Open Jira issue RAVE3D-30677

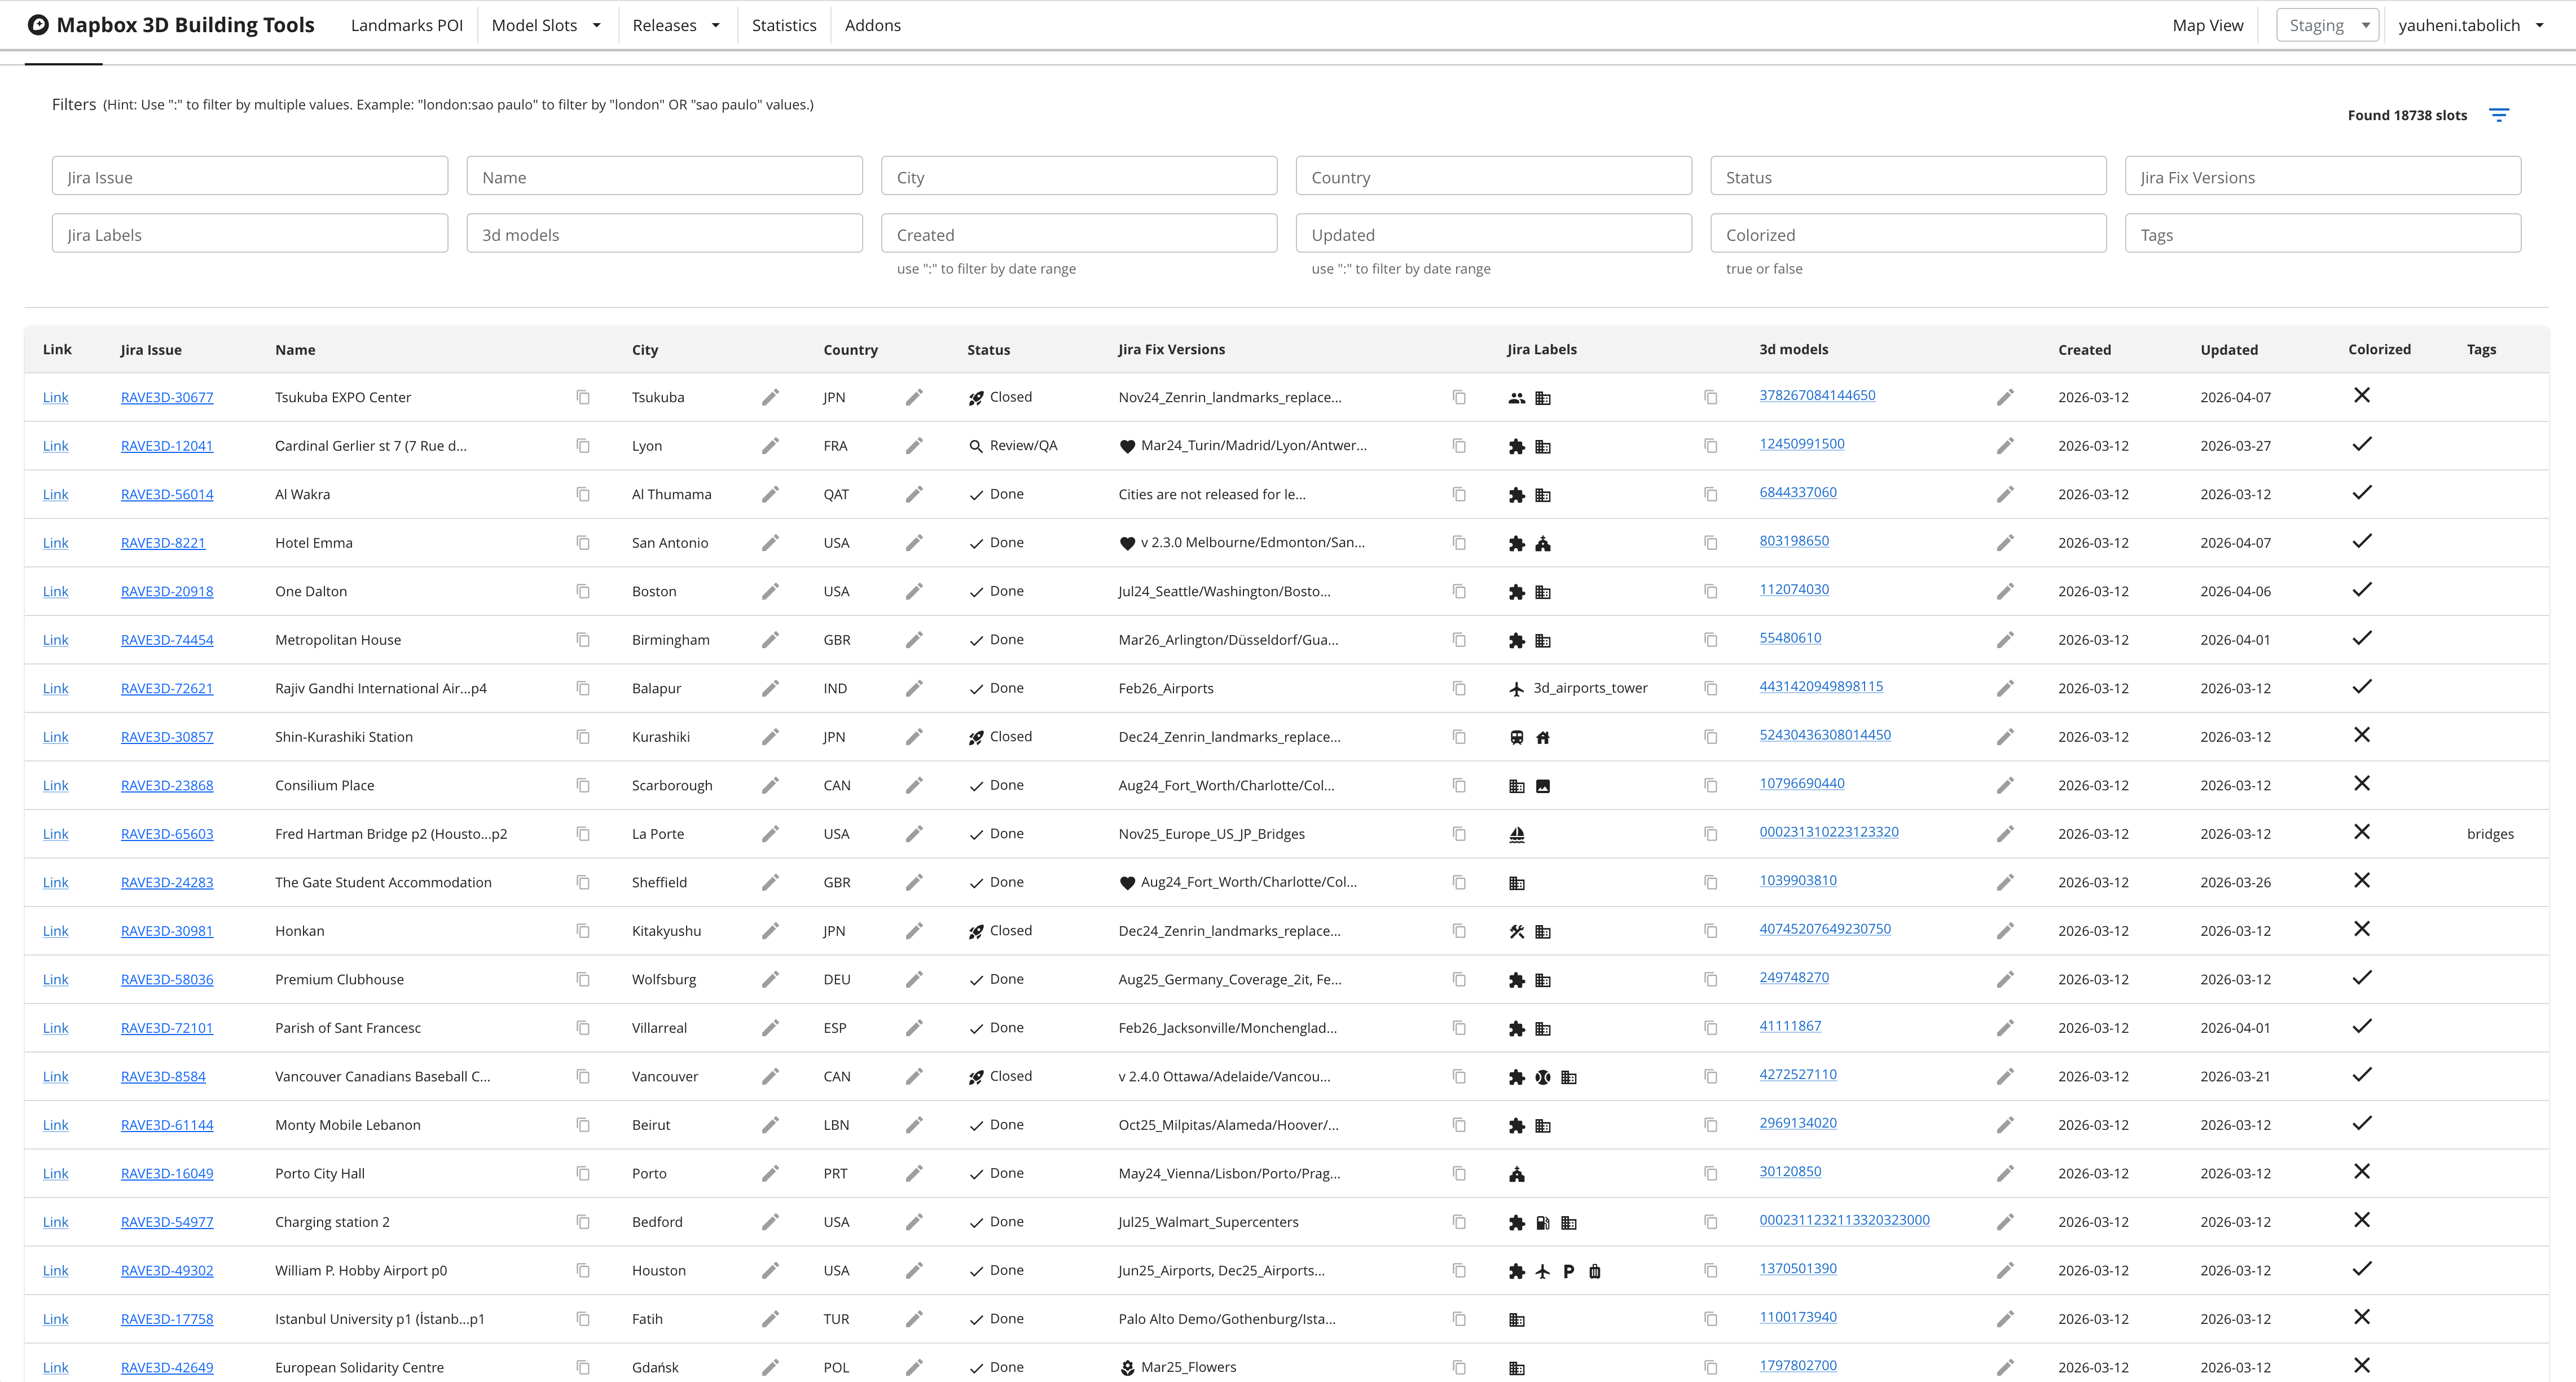click(167, 397)
